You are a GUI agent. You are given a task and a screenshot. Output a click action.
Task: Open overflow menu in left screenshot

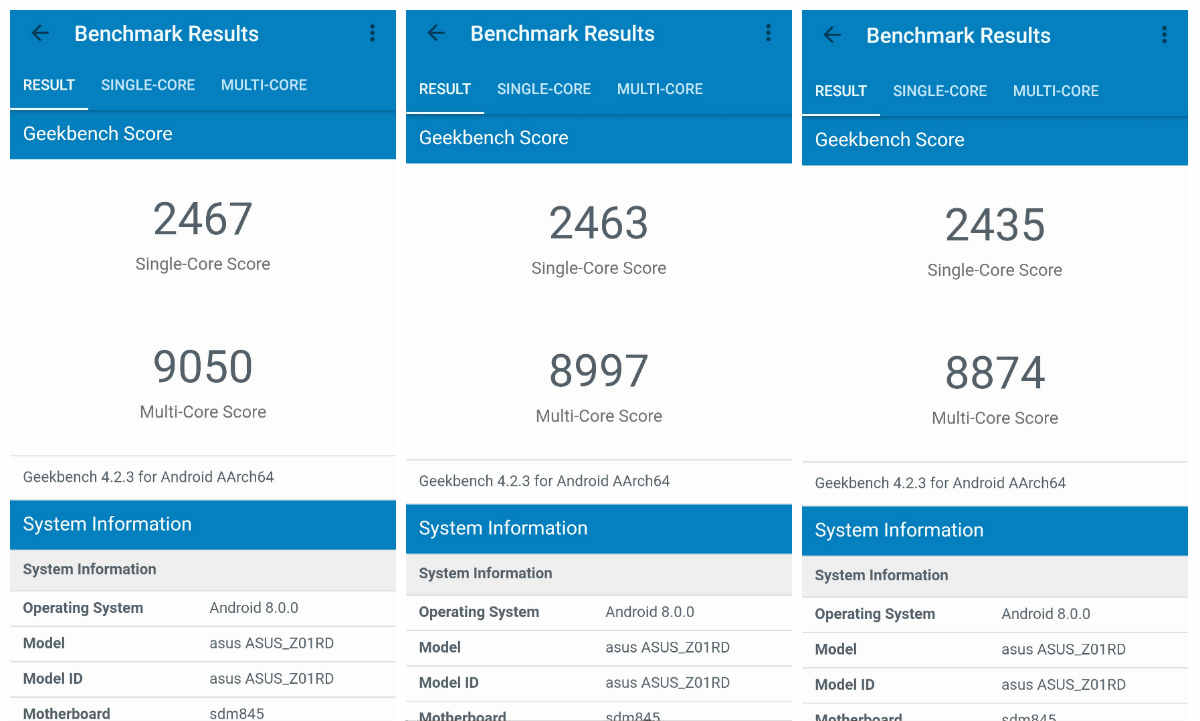pos(372,33)
